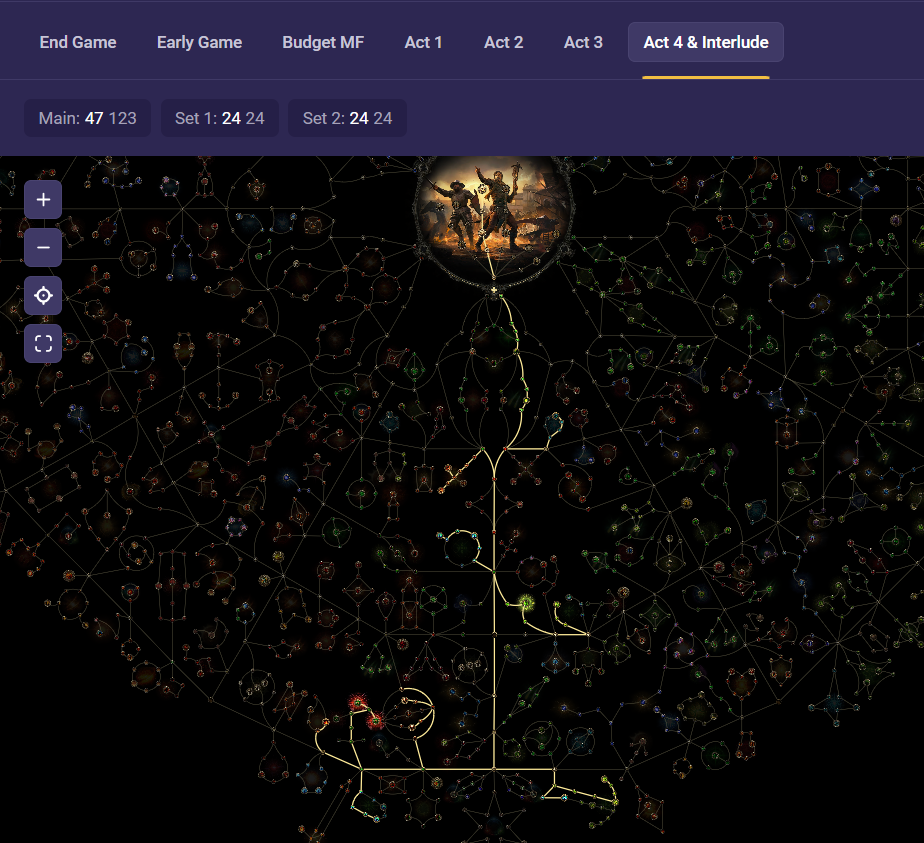Click the starting node below the portrait
924x843 pixels.
pos(494,291)
